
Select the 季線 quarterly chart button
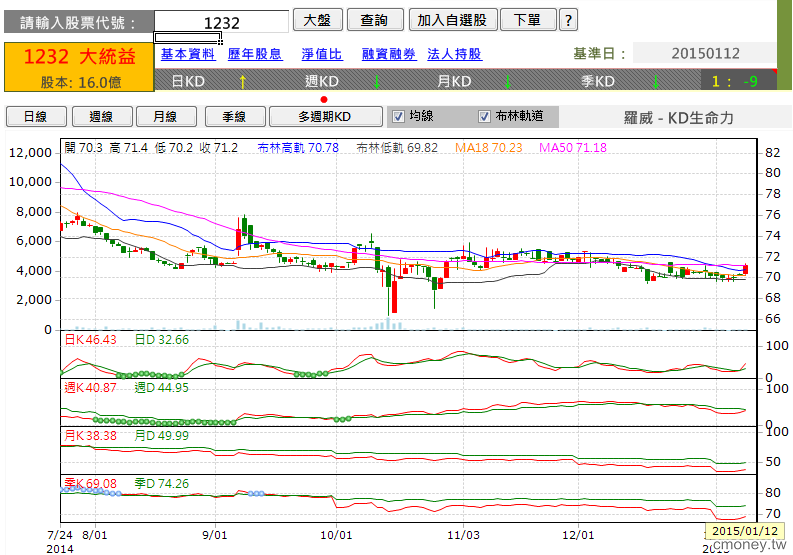tap(233, 117)
